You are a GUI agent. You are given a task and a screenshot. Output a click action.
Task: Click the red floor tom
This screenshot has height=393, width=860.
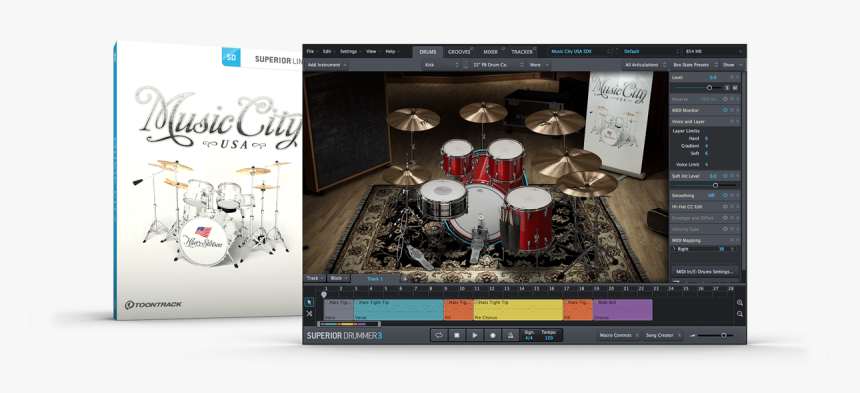528,218
